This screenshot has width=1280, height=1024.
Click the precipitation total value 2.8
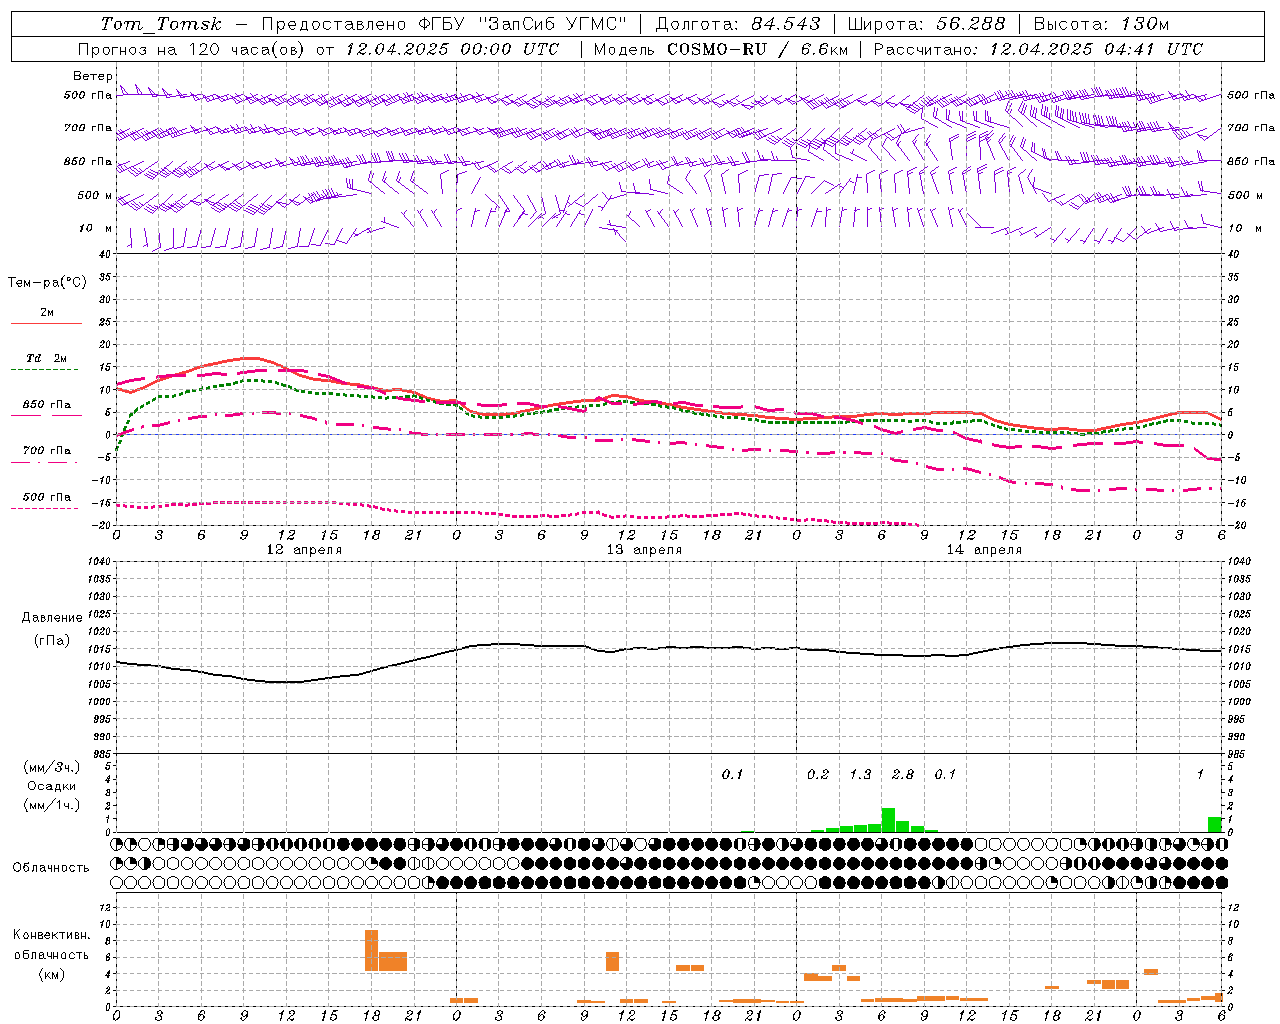click(903, 774)
